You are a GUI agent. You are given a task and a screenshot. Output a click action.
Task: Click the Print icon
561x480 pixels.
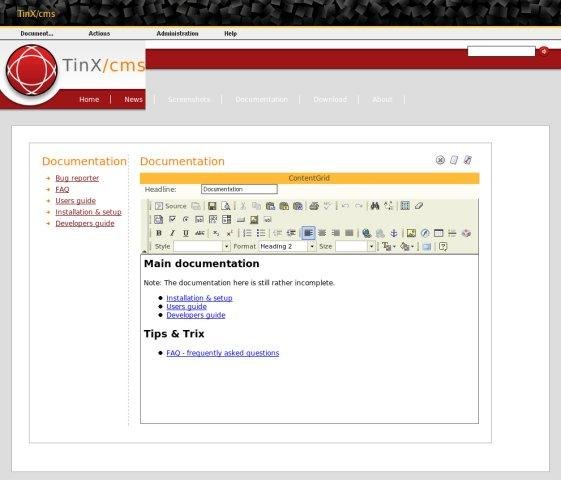(x=314, y=206)
